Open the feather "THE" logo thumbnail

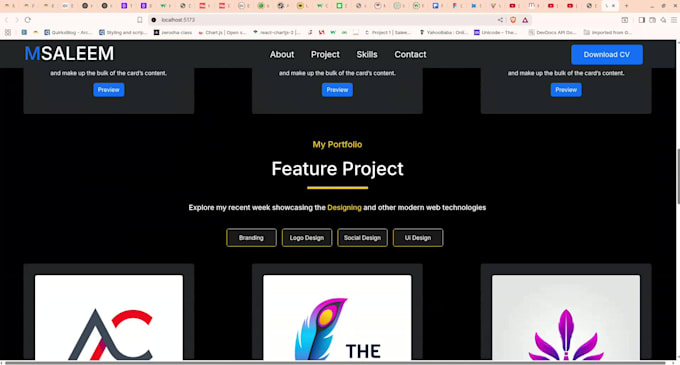tap(337, 317)
